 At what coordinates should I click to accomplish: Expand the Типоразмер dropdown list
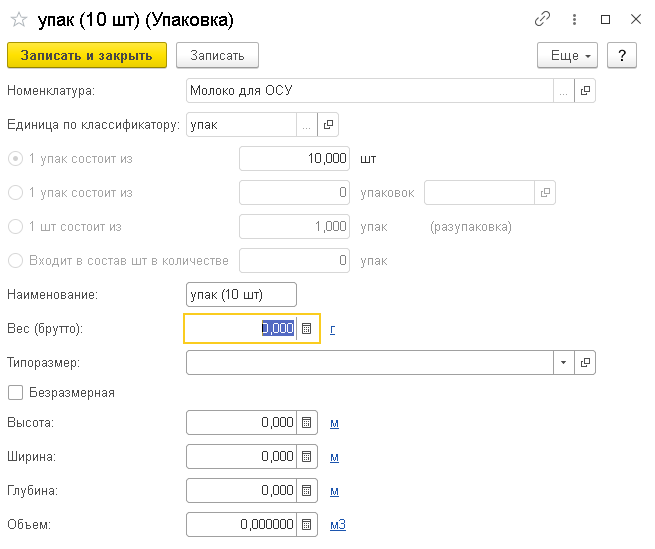tap(564, 362)
